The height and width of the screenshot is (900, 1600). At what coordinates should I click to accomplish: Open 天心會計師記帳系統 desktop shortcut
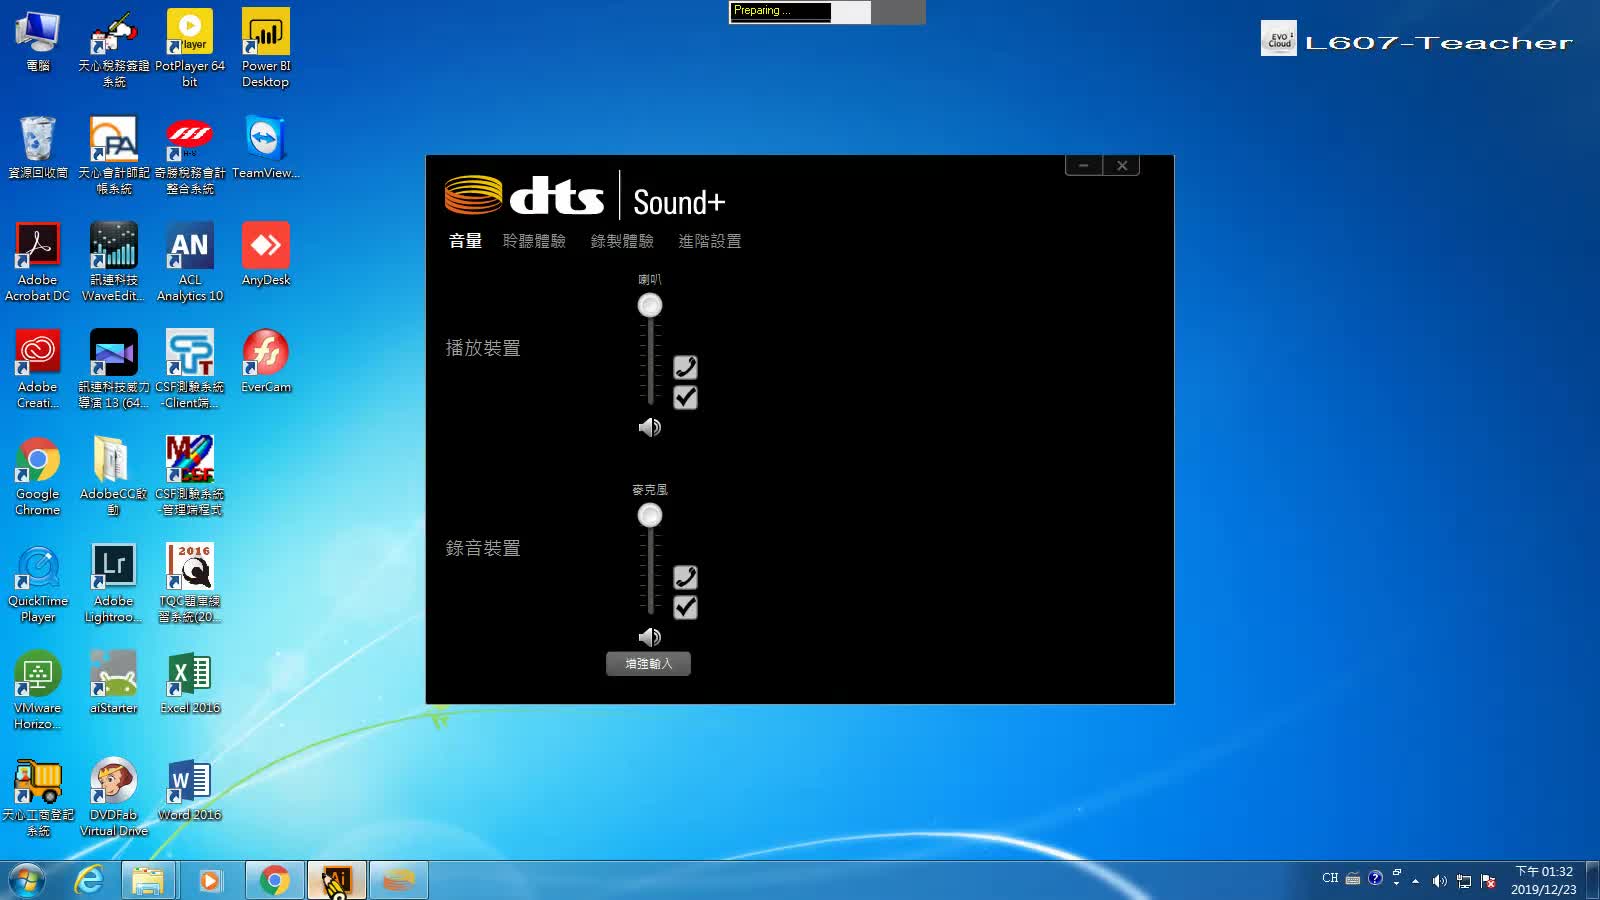[x=114, y=155]
